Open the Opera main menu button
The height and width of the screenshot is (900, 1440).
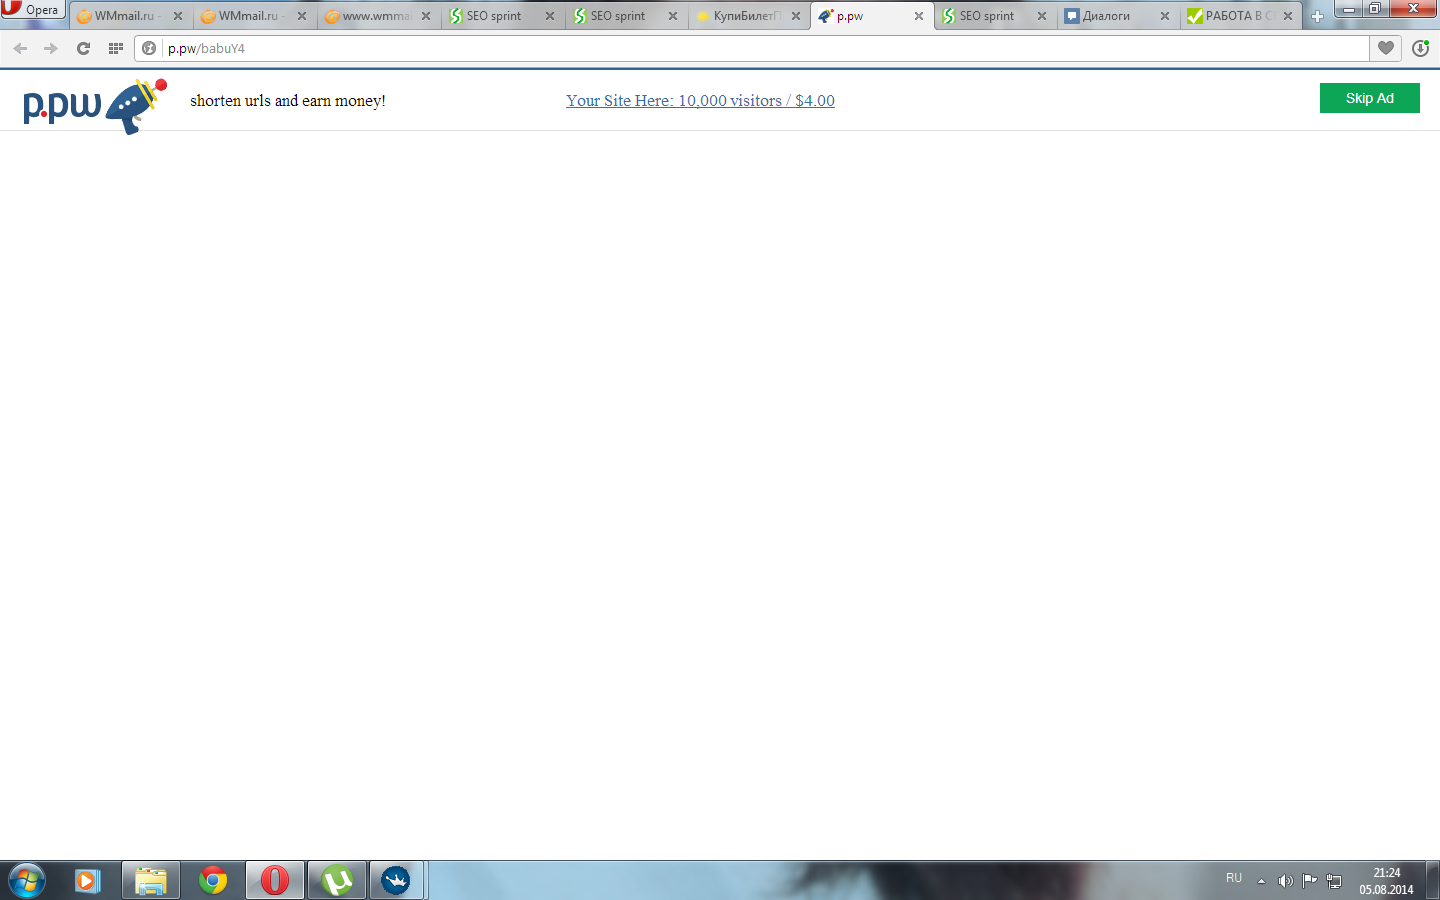[32, 9]
